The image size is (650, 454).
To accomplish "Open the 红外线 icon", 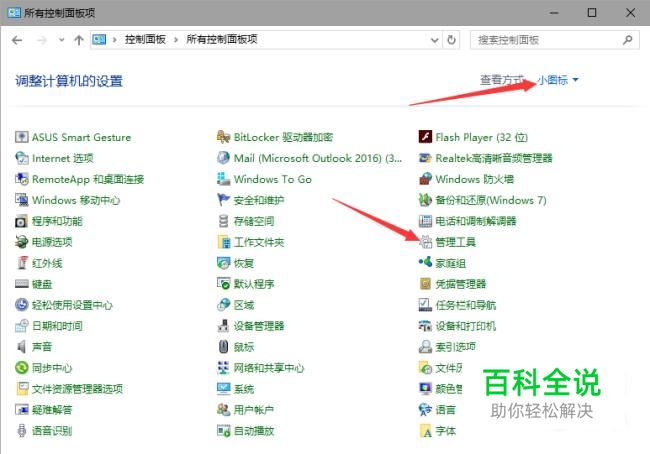I will point(22,263).
